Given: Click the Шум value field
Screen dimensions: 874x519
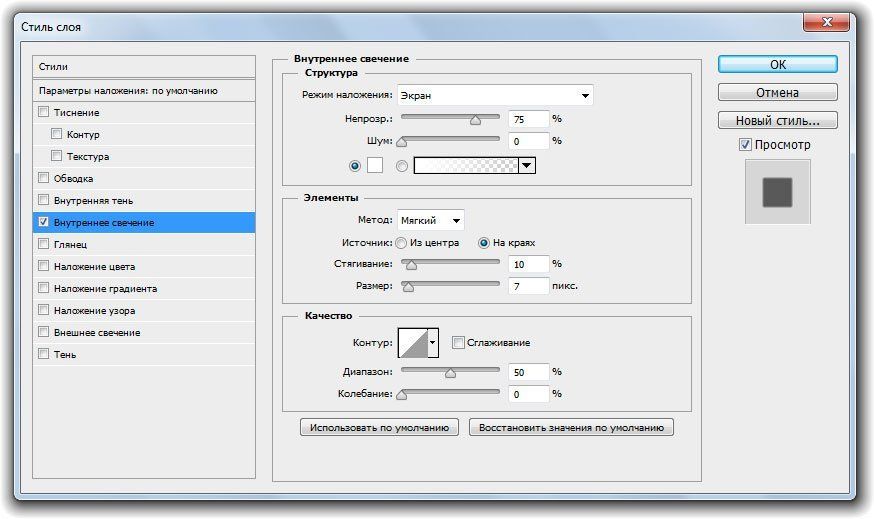Looking at the screenshot, I should tap(529, 141).
